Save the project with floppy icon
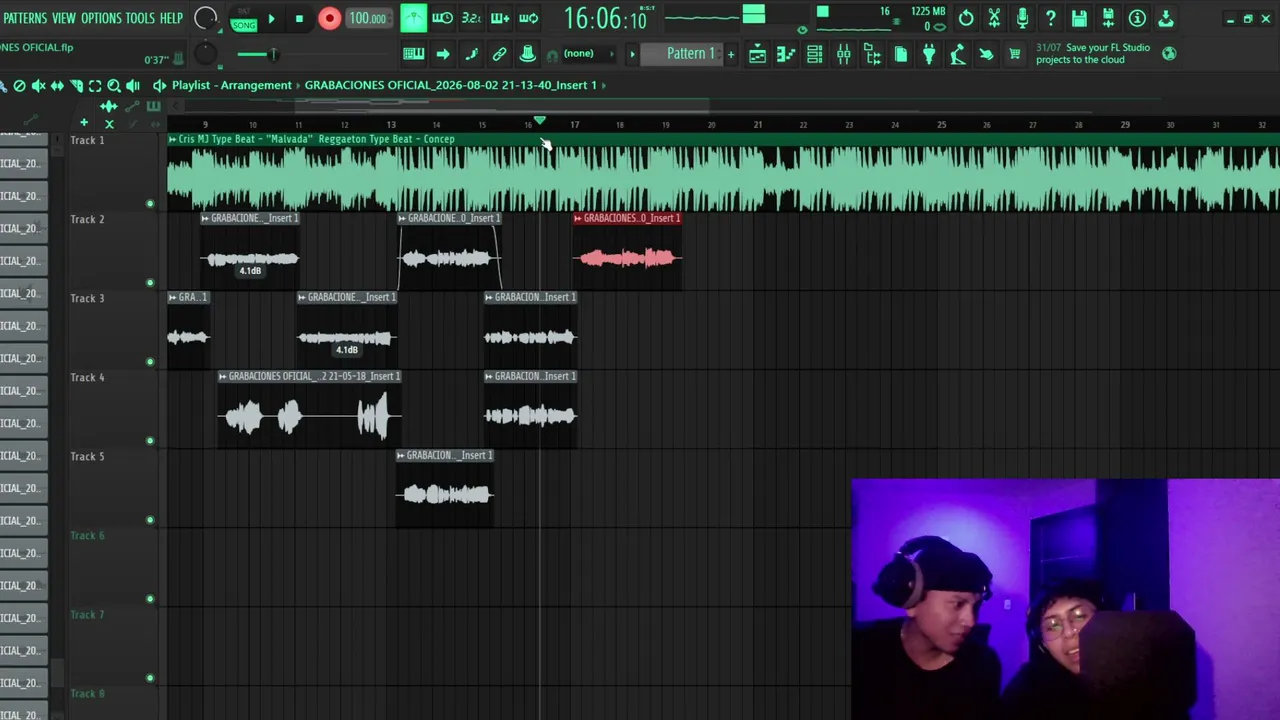This screenshot has width=1280, height=720. (1079, 18)
